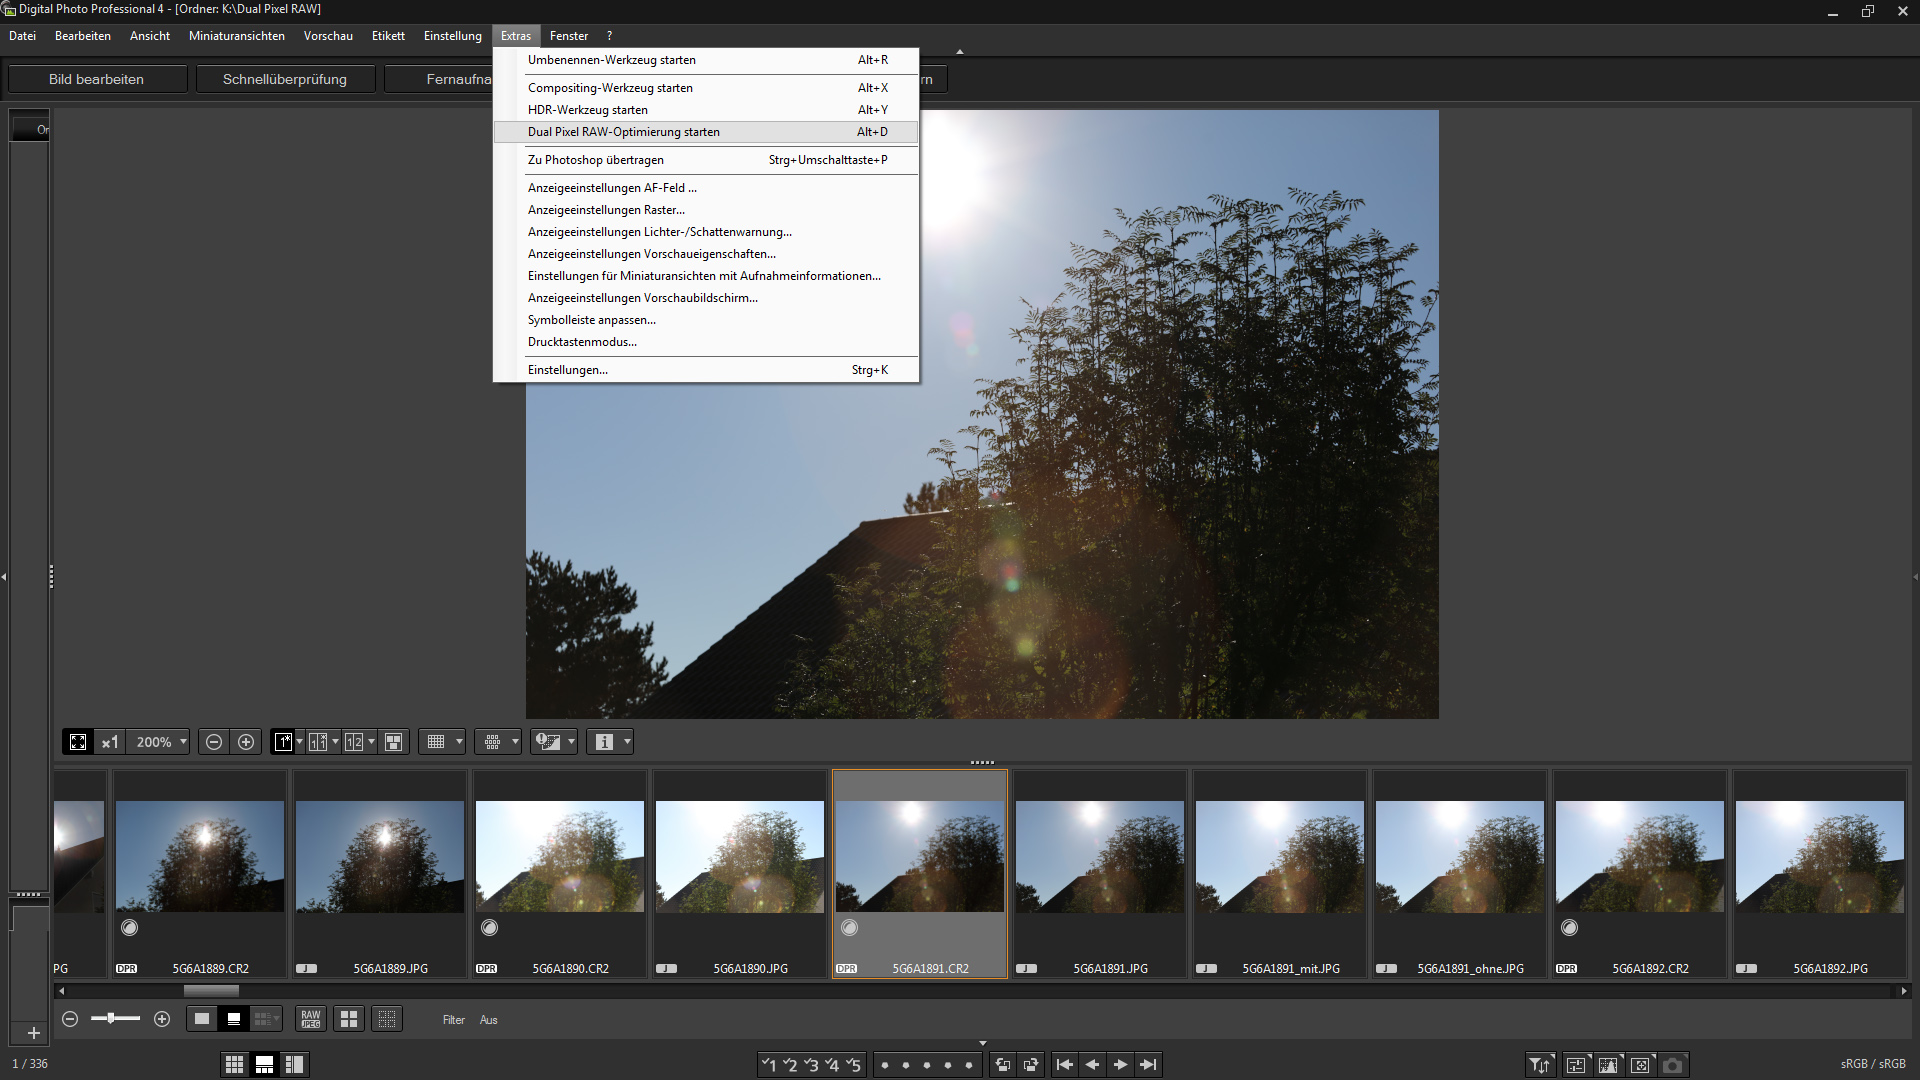Image resolution: width=1920 pixels, height=1080 pixels.
Task: Go to next image arrow
Action: coord(1121,1065)
